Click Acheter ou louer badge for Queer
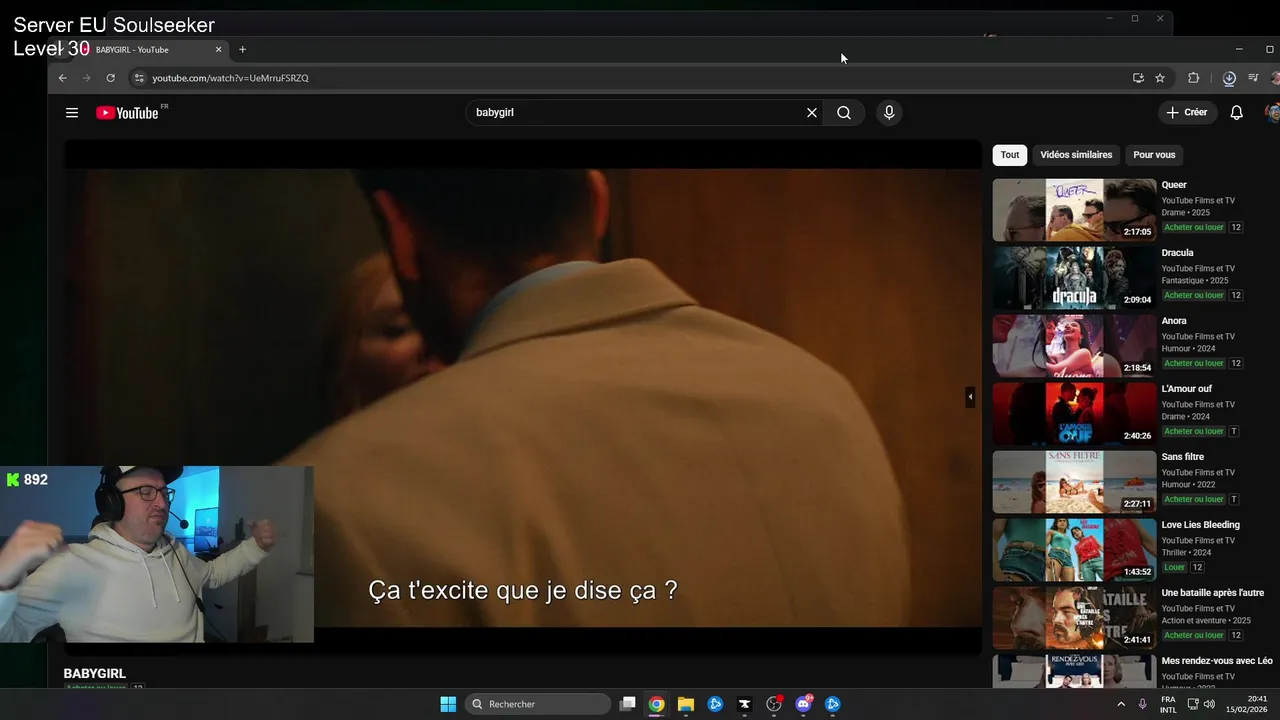The image size is (1280, 720). 1194,228
